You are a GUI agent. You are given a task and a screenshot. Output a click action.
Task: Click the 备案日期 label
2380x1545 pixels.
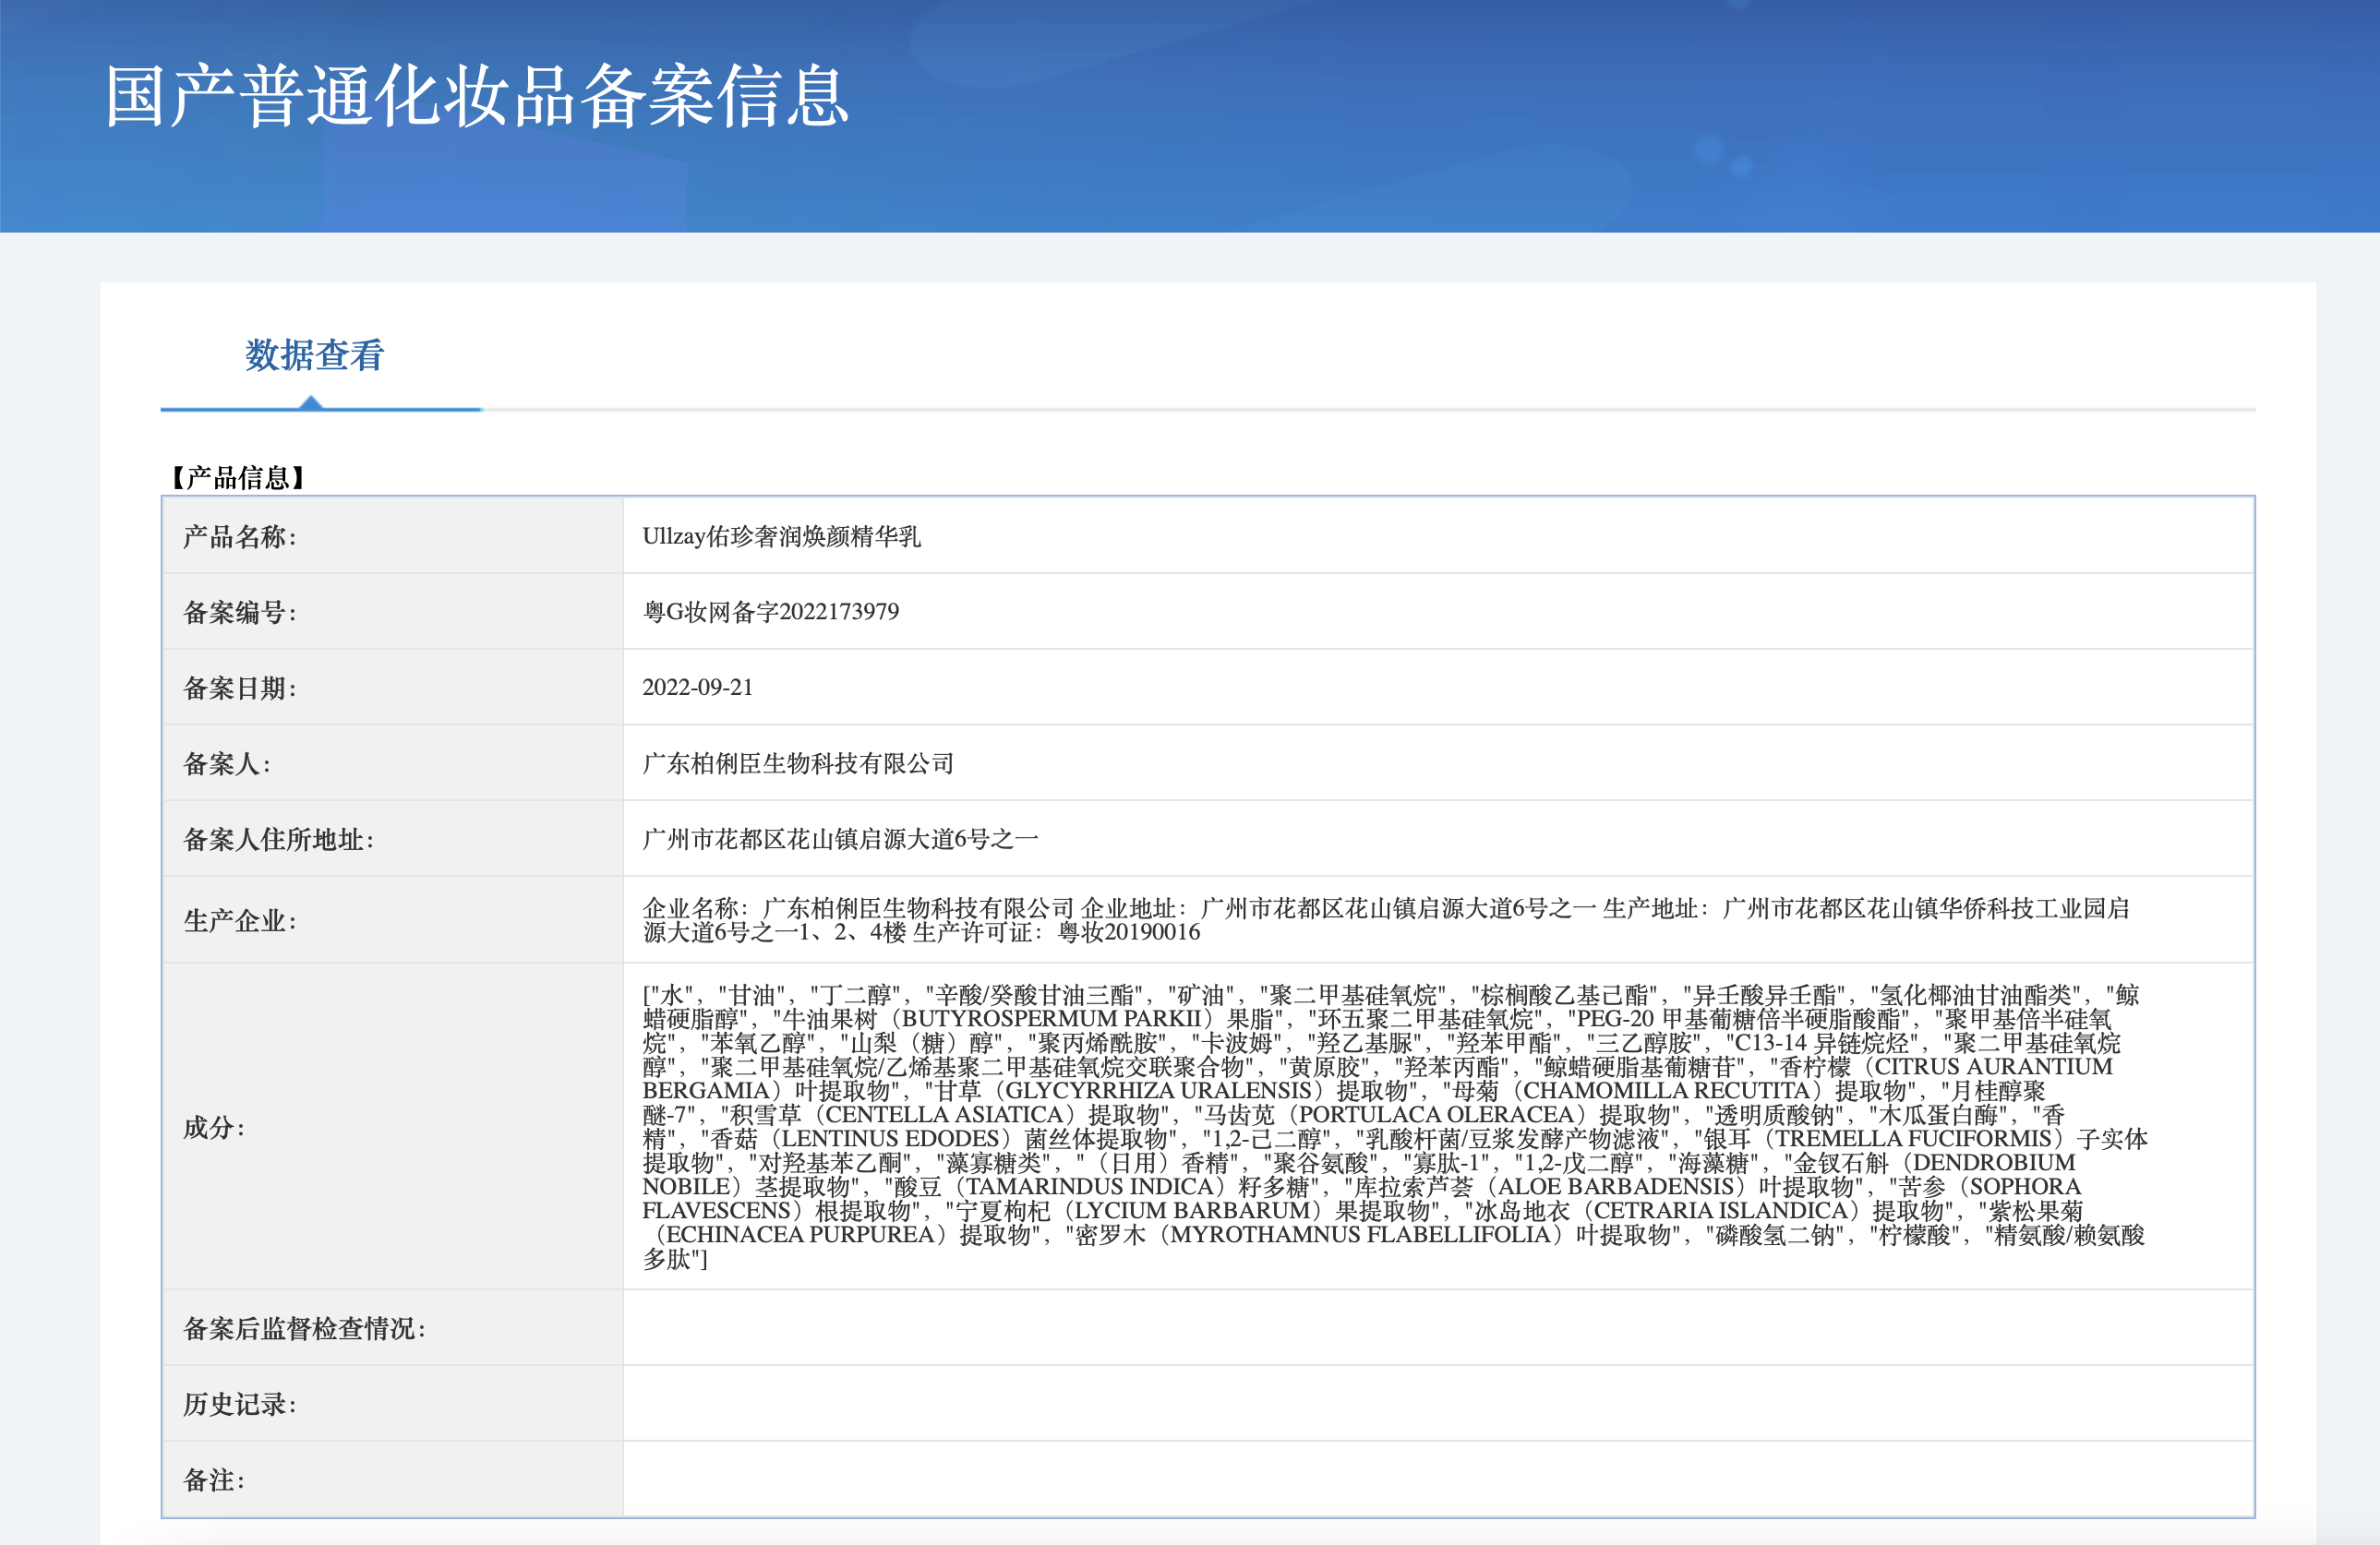pyautogui.click(x=240, y=688)
